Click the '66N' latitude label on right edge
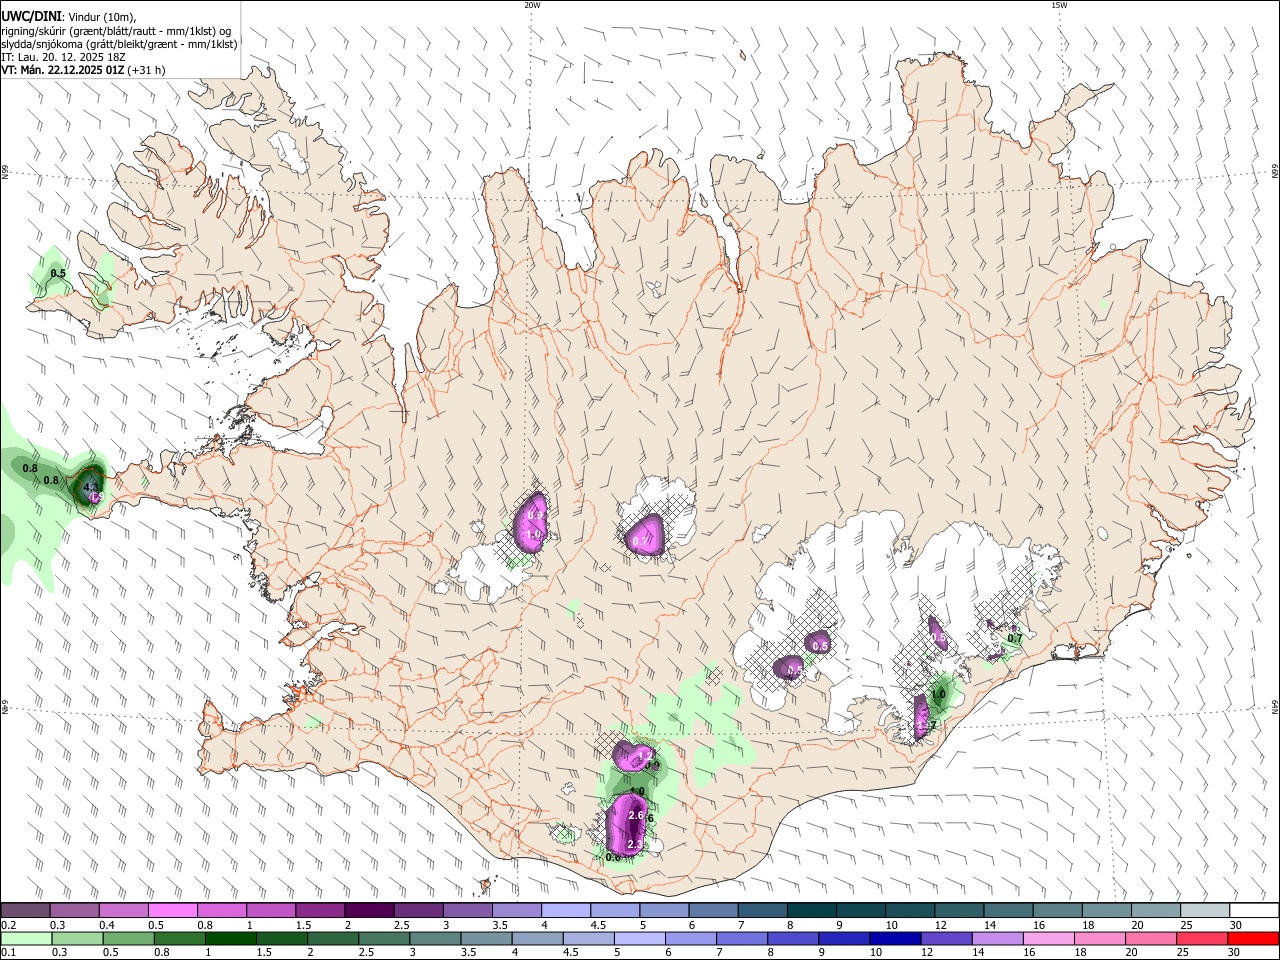1280x960 pixels. 1275,172
